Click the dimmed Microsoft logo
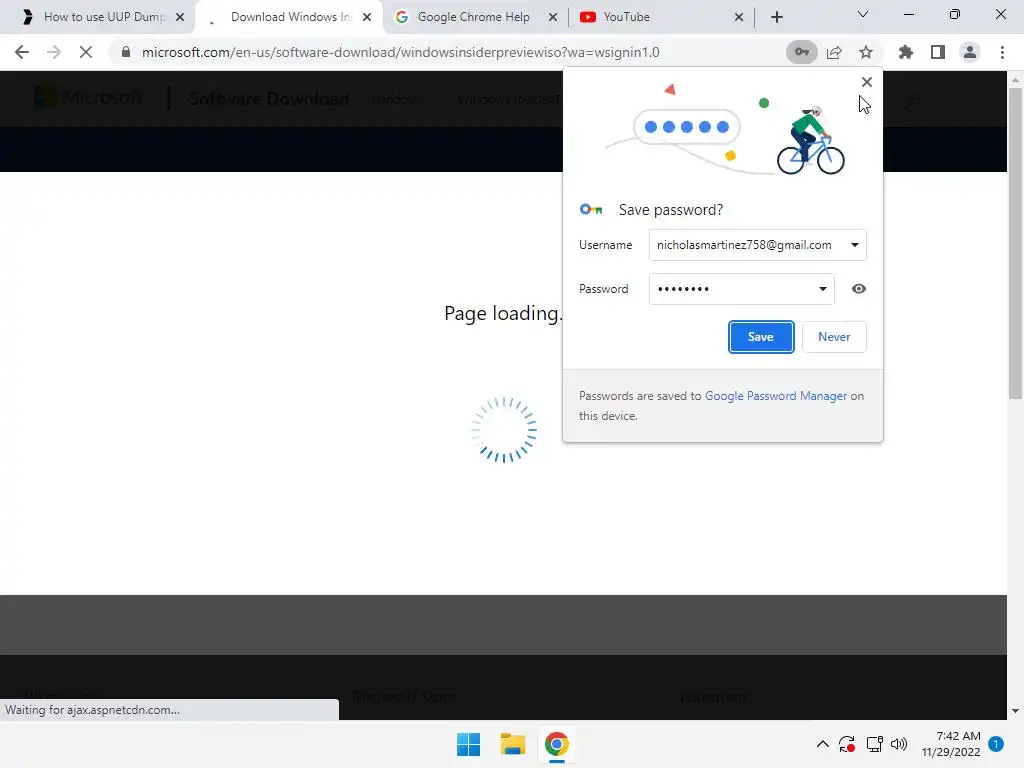 (88, 98)
